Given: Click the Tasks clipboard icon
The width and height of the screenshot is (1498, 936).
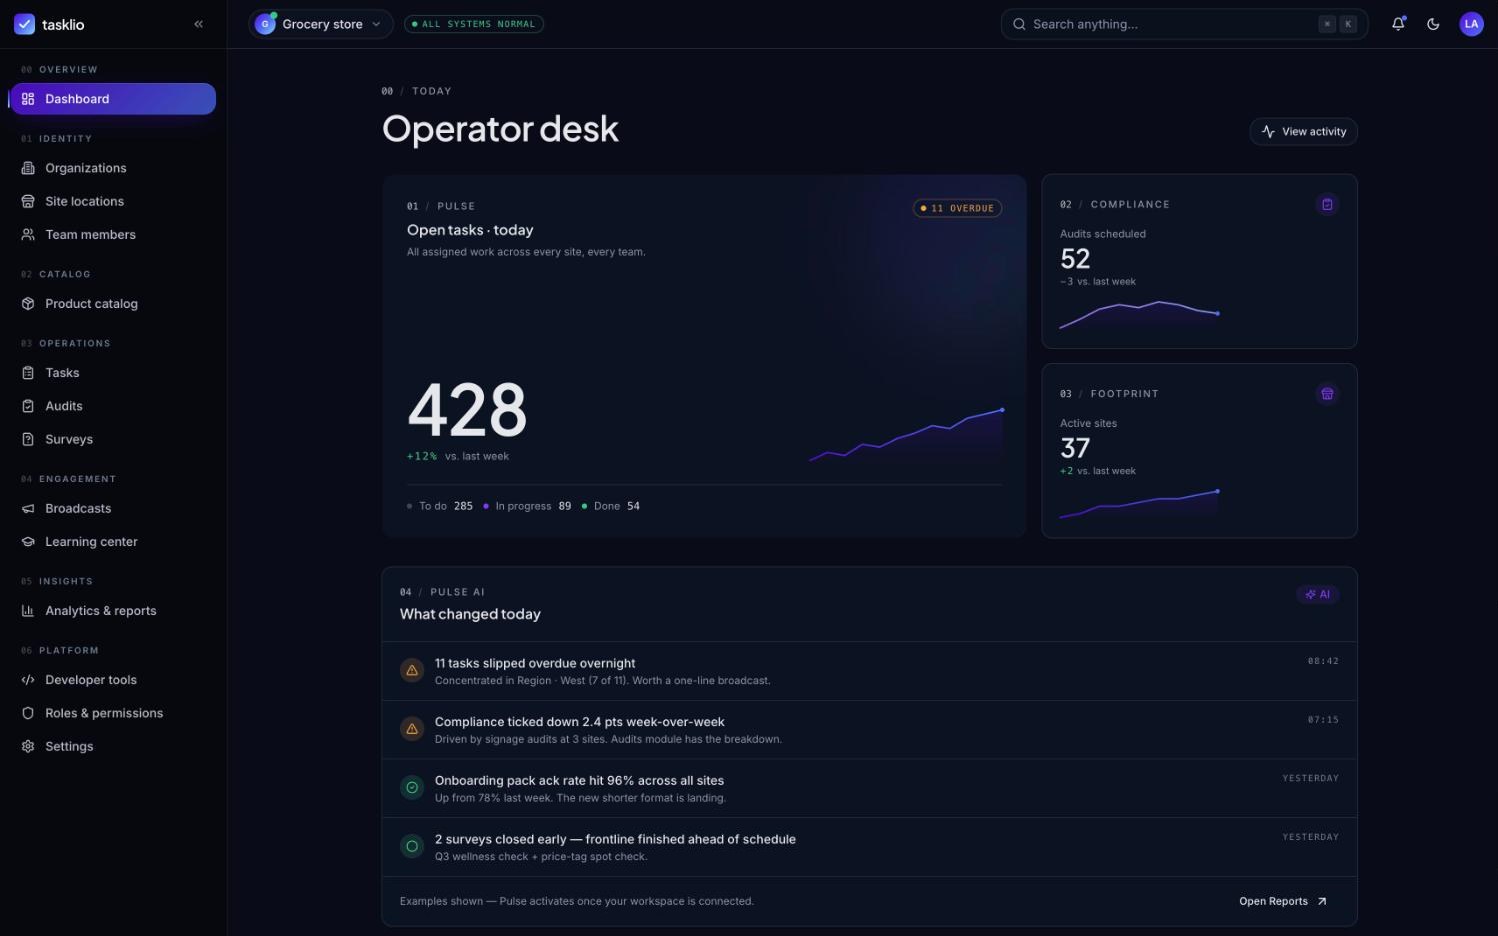Looking at the screenshot, I should pos(28,372).
